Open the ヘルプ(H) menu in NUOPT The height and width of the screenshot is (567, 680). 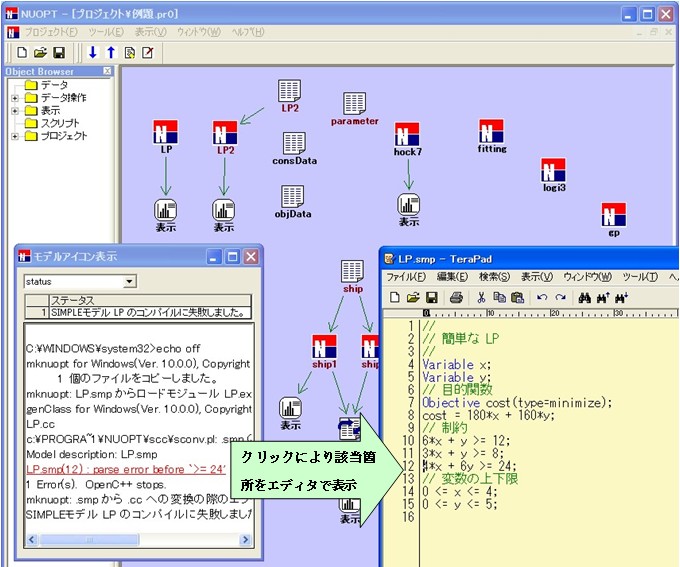coord(248,32)
